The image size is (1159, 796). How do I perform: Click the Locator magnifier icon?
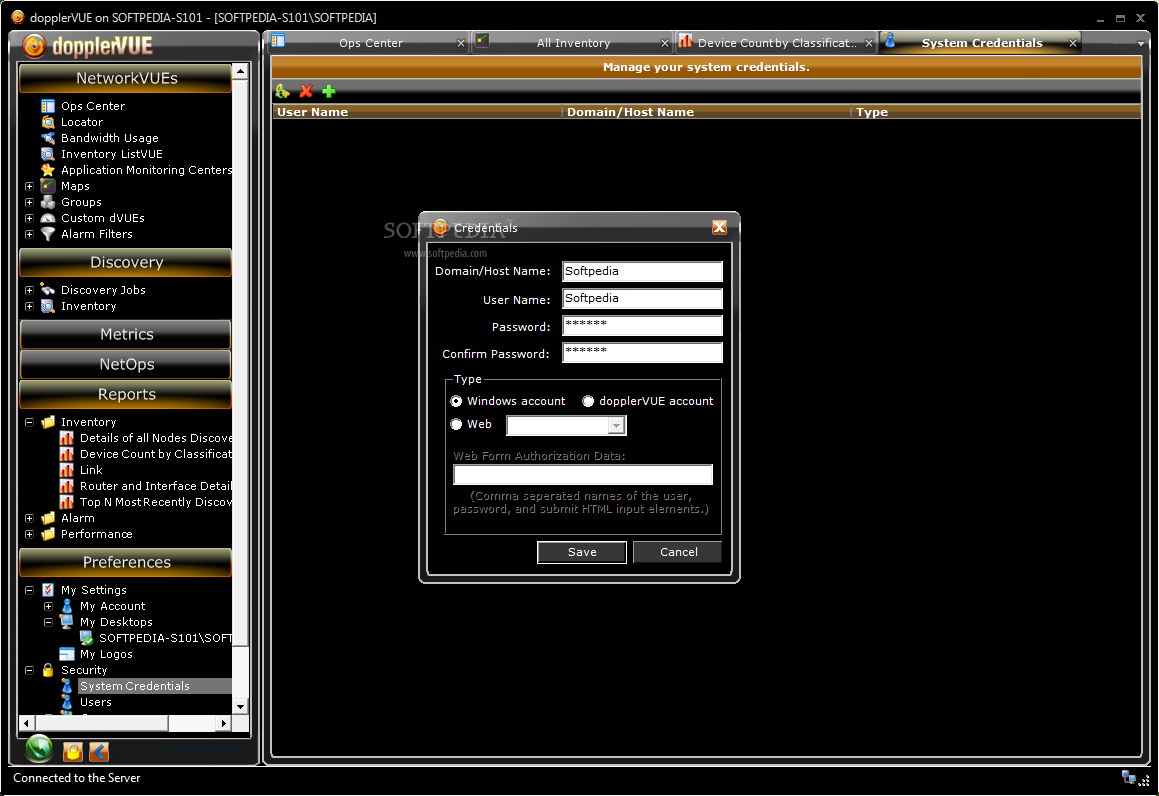(x=48, y=122)
